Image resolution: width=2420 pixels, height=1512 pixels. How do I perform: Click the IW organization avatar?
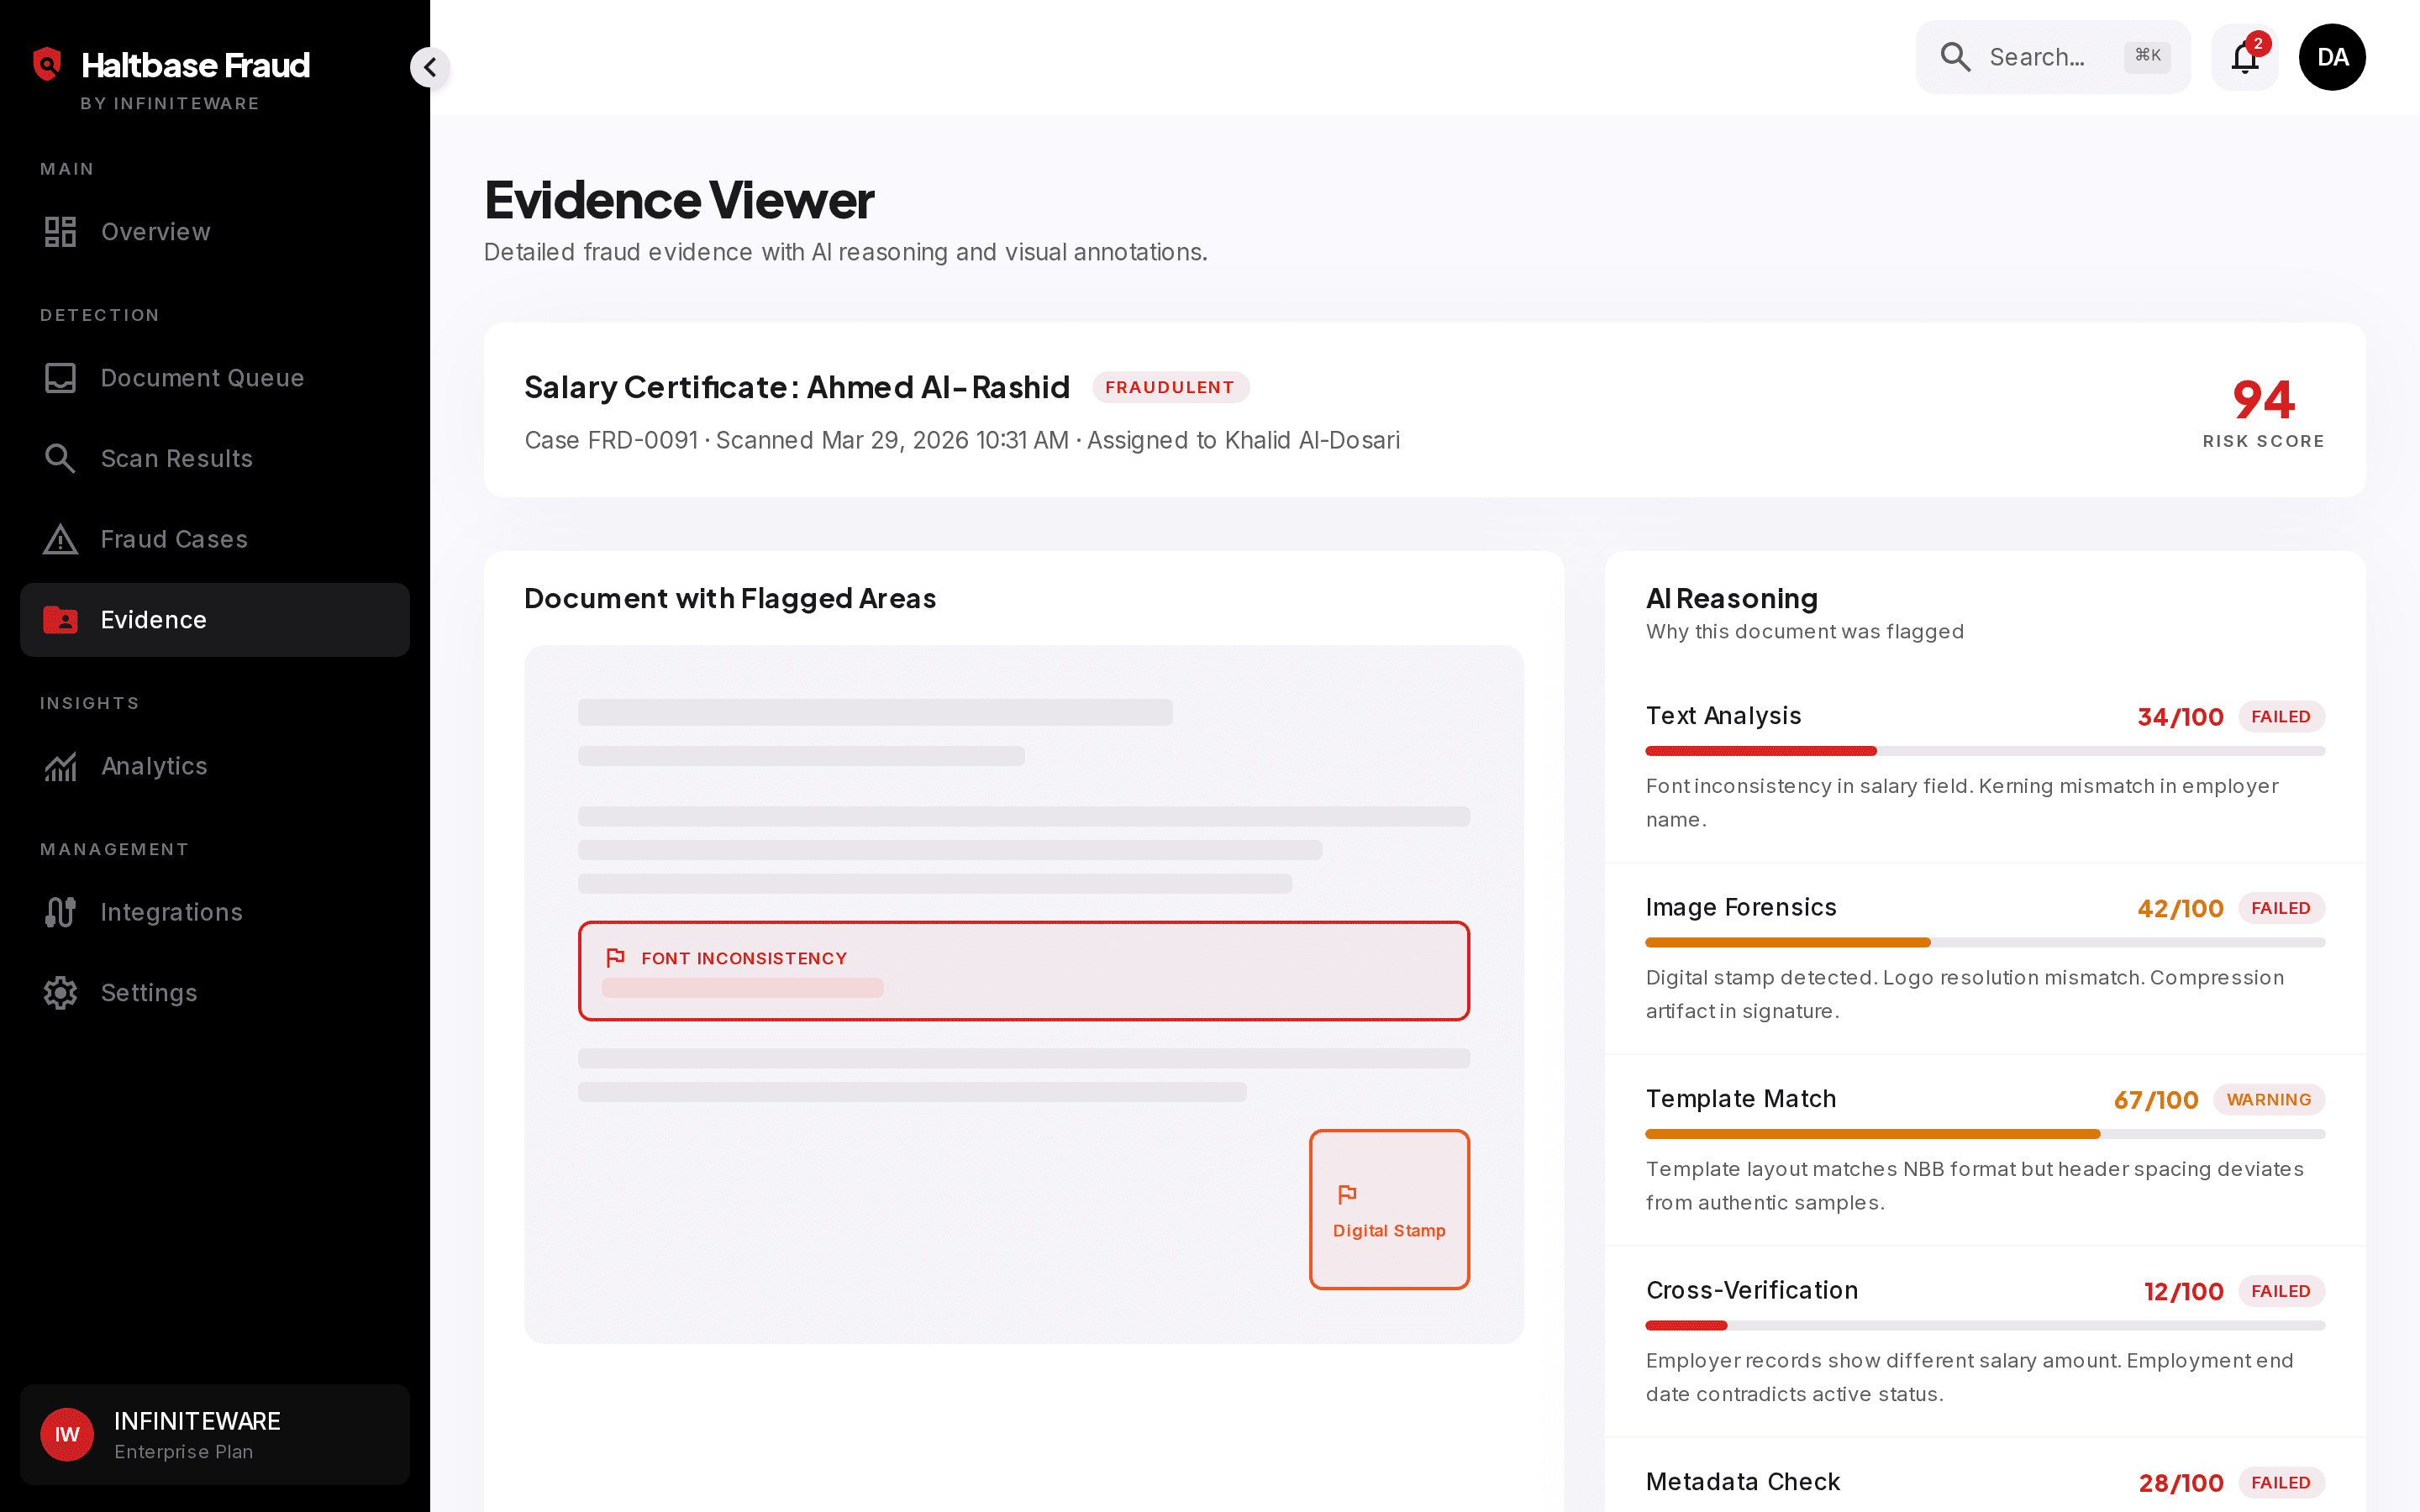(x=67, y=1434)
